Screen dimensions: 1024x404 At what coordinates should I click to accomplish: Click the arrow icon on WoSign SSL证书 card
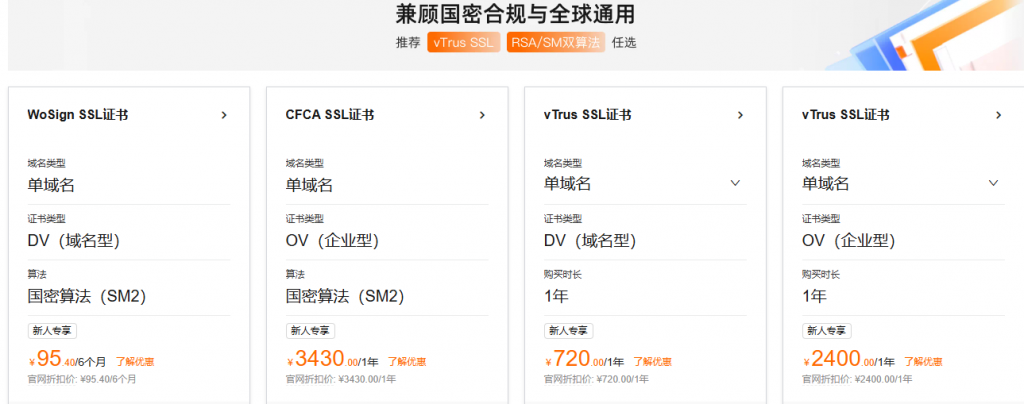pyautogui.click(x=224, y=115)
